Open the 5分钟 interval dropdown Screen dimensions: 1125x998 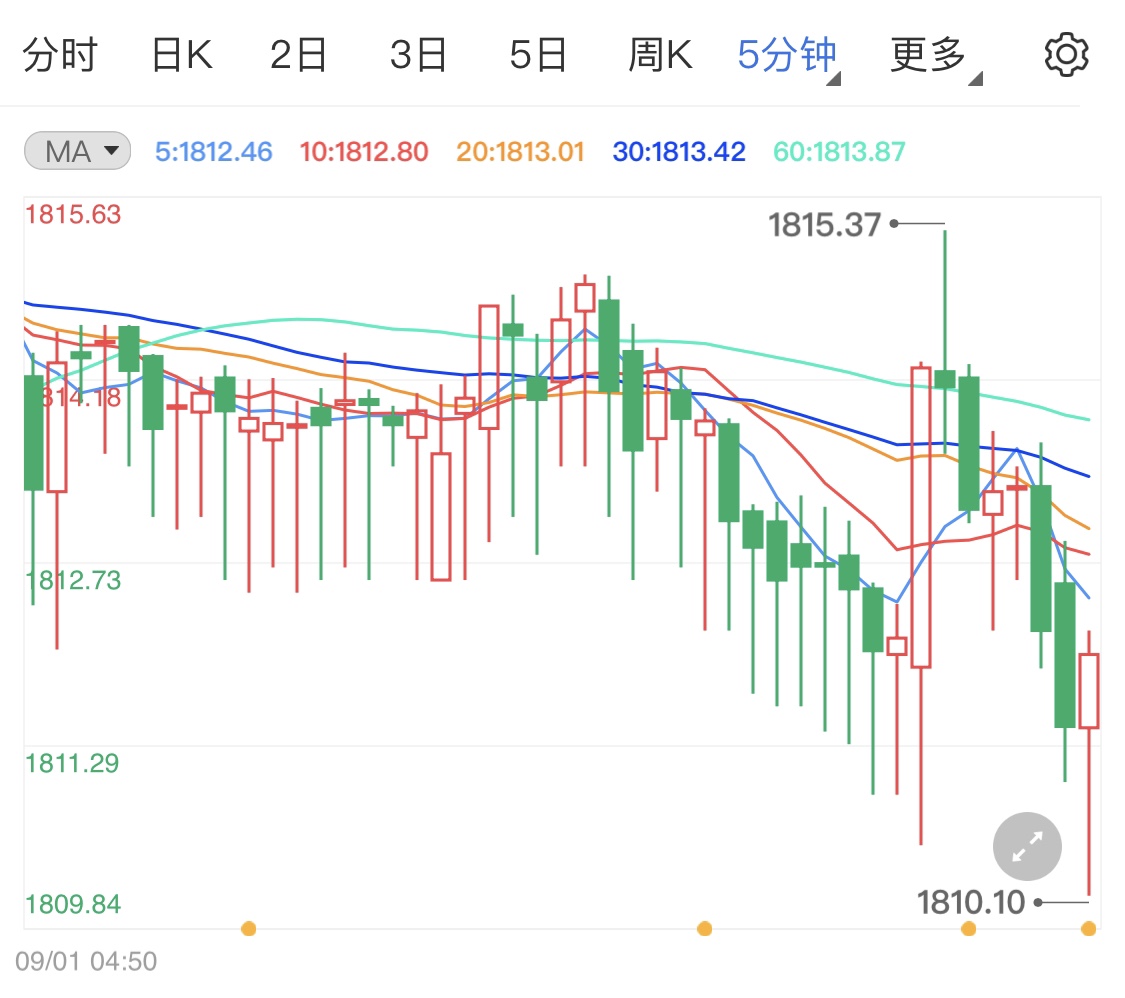pyautogui.click(x=789, y=56)
